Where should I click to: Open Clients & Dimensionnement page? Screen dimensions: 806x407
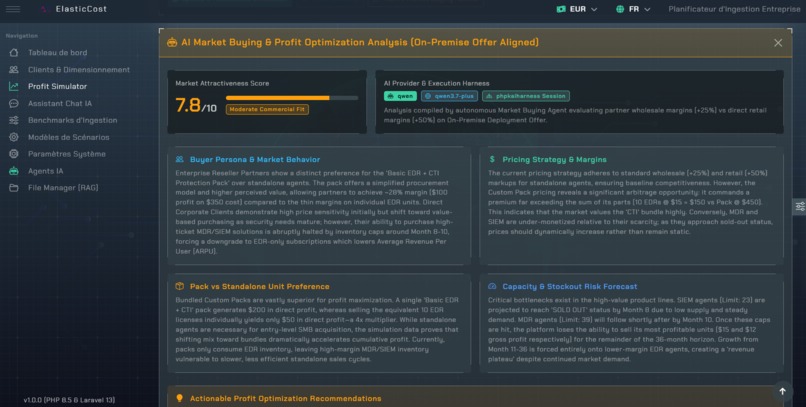point(80,69)
